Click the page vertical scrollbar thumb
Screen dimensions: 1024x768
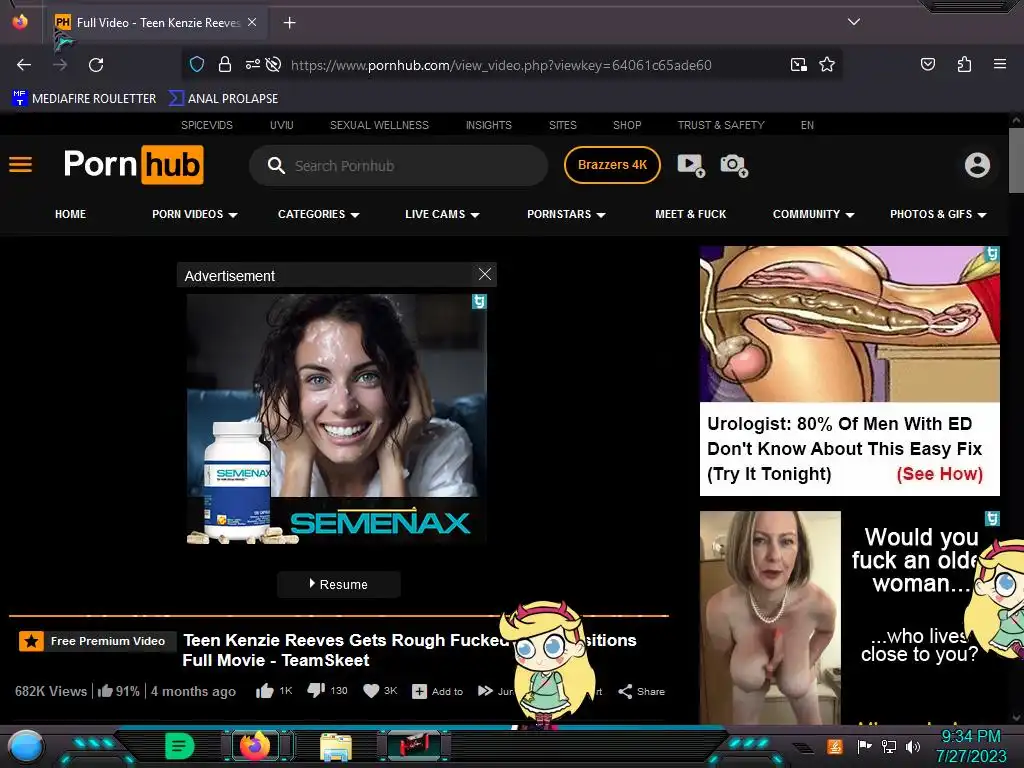click(1016, 160)
